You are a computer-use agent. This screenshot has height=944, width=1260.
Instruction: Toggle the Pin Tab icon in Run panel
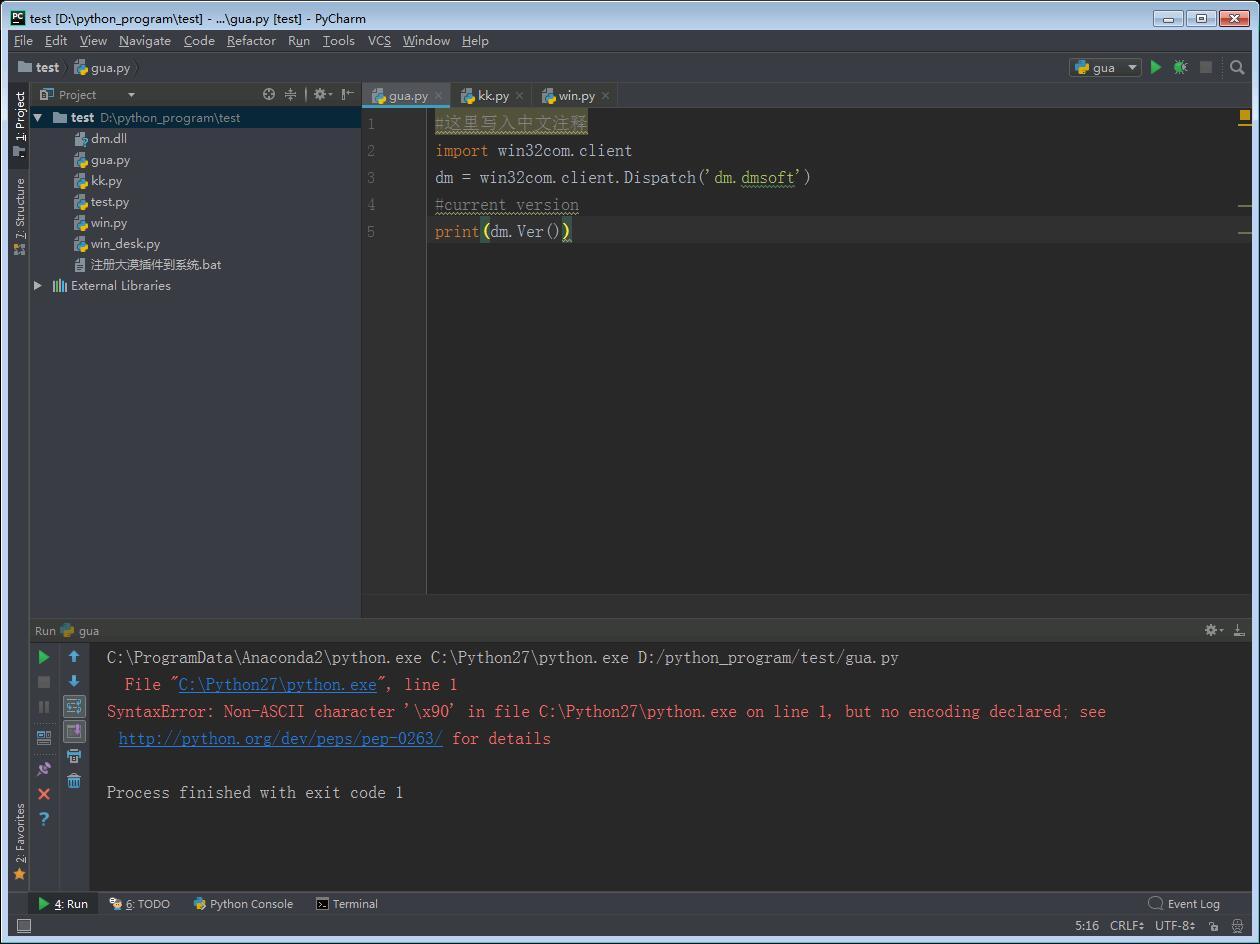tap(44, 769)
